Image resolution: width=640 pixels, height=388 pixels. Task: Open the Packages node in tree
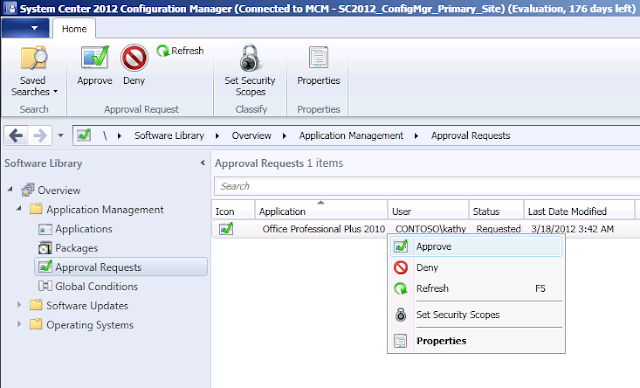(68, 248)
